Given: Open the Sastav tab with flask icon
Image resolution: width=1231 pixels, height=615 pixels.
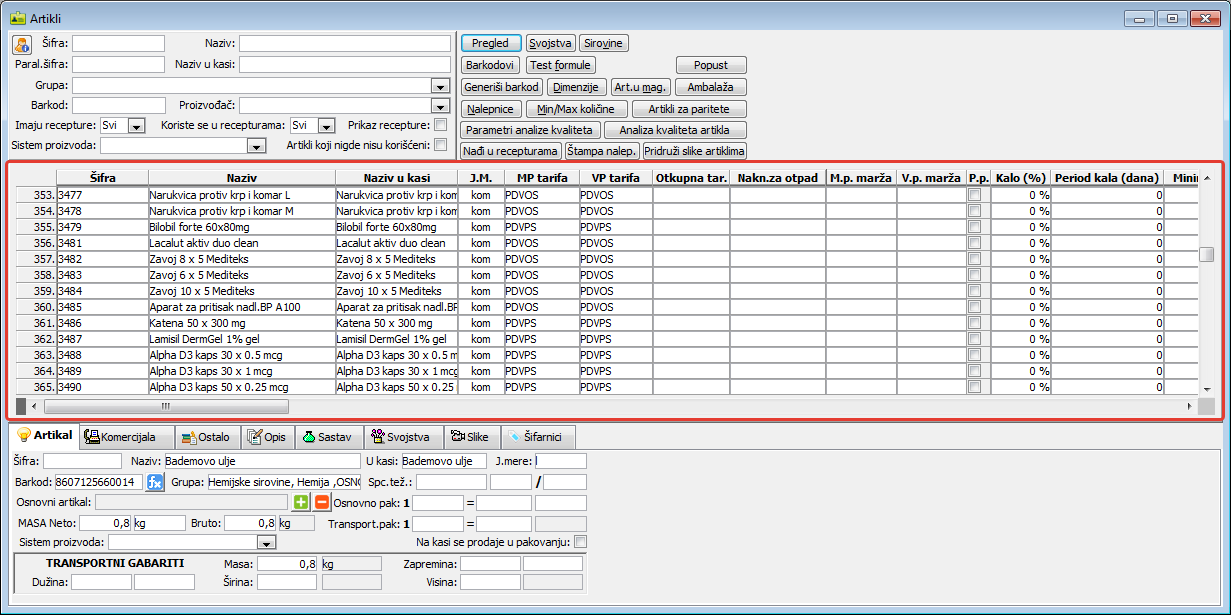Looking at the screenshot, I should [328, 437].
